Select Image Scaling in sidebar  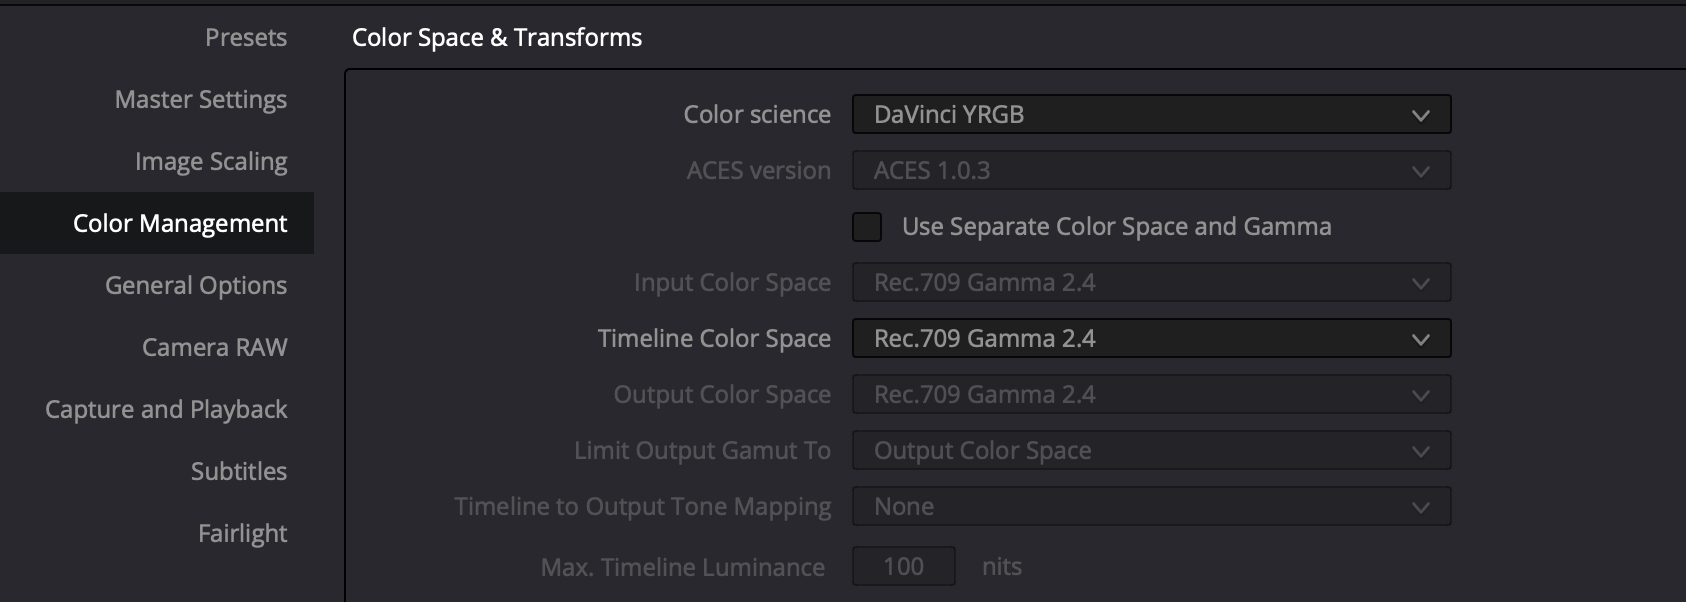(211, 161)
